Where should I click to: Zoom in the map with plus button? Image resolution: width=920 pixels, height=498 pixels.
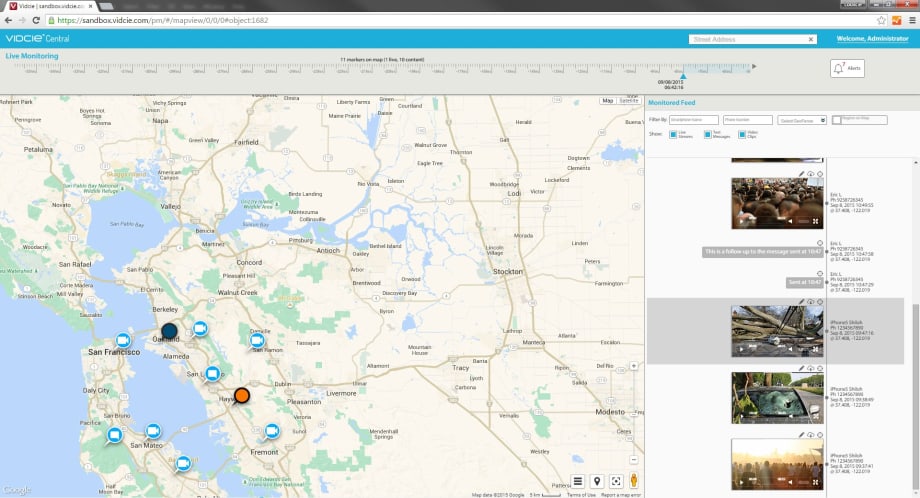click(x=634, y=365)
